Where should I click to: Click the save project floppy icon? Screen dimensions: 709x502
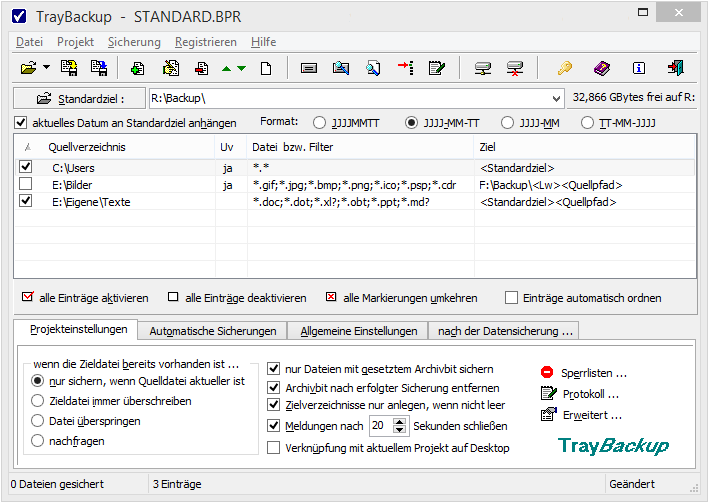coord(69,68)
